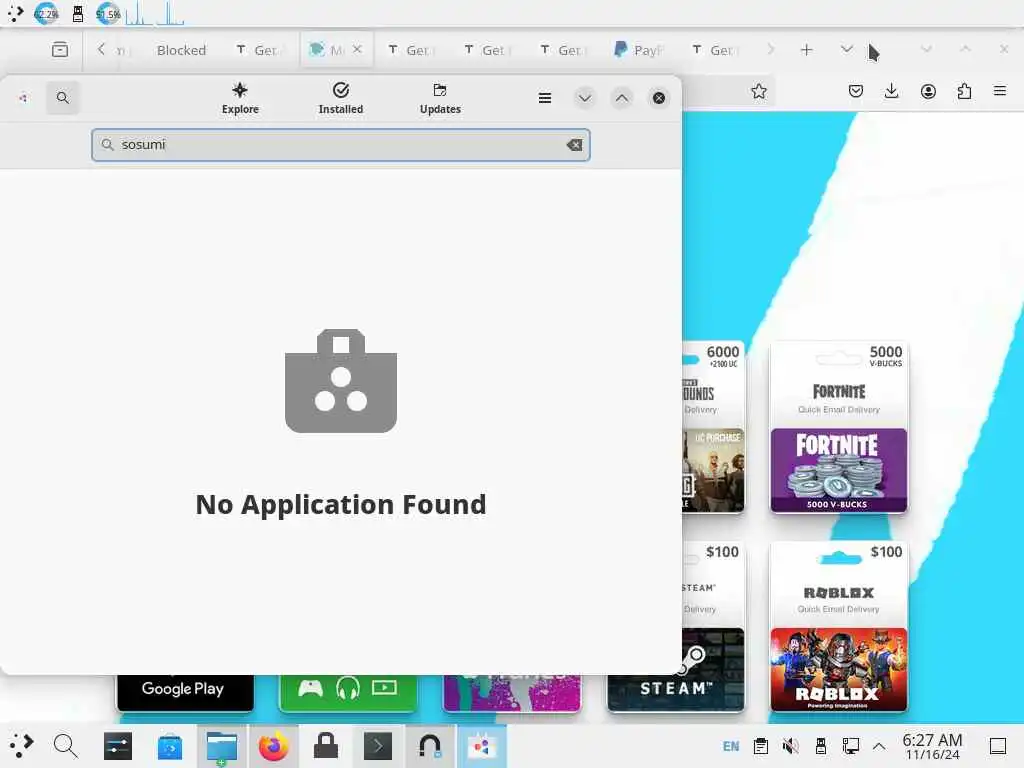Close the active Firefox tab
1024x768 pixels.
(x=357, y=49)
